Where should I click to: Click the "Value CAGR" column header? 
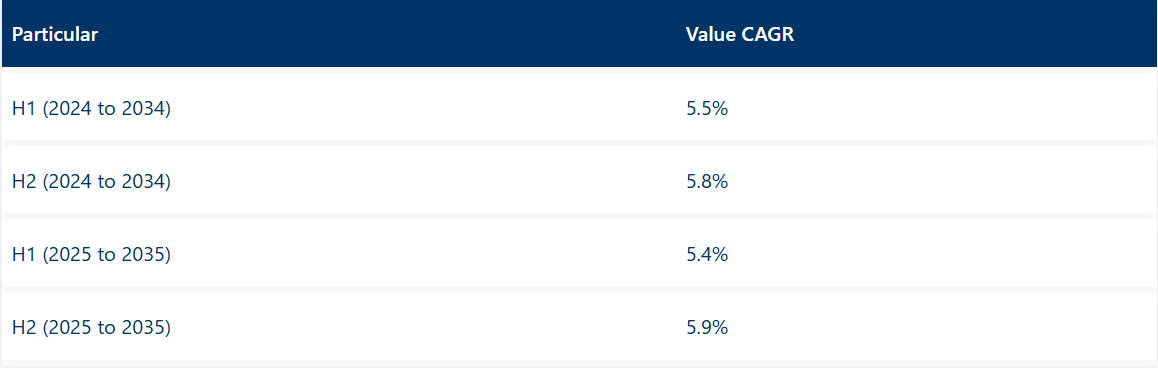(x=740, y=35)
